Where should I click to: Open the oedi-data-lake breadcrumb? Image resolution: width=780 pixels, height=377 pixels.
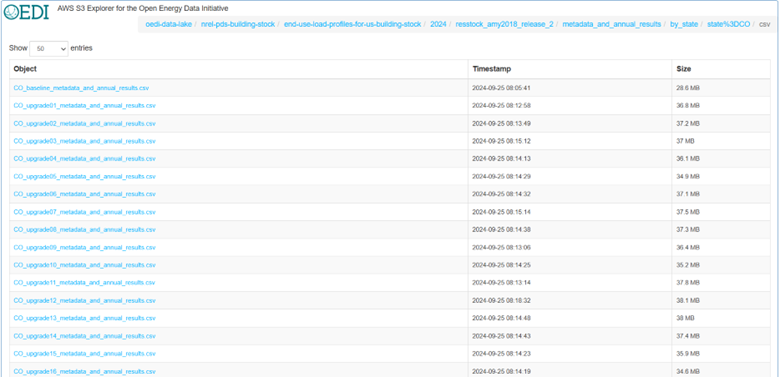click(169, 24)
